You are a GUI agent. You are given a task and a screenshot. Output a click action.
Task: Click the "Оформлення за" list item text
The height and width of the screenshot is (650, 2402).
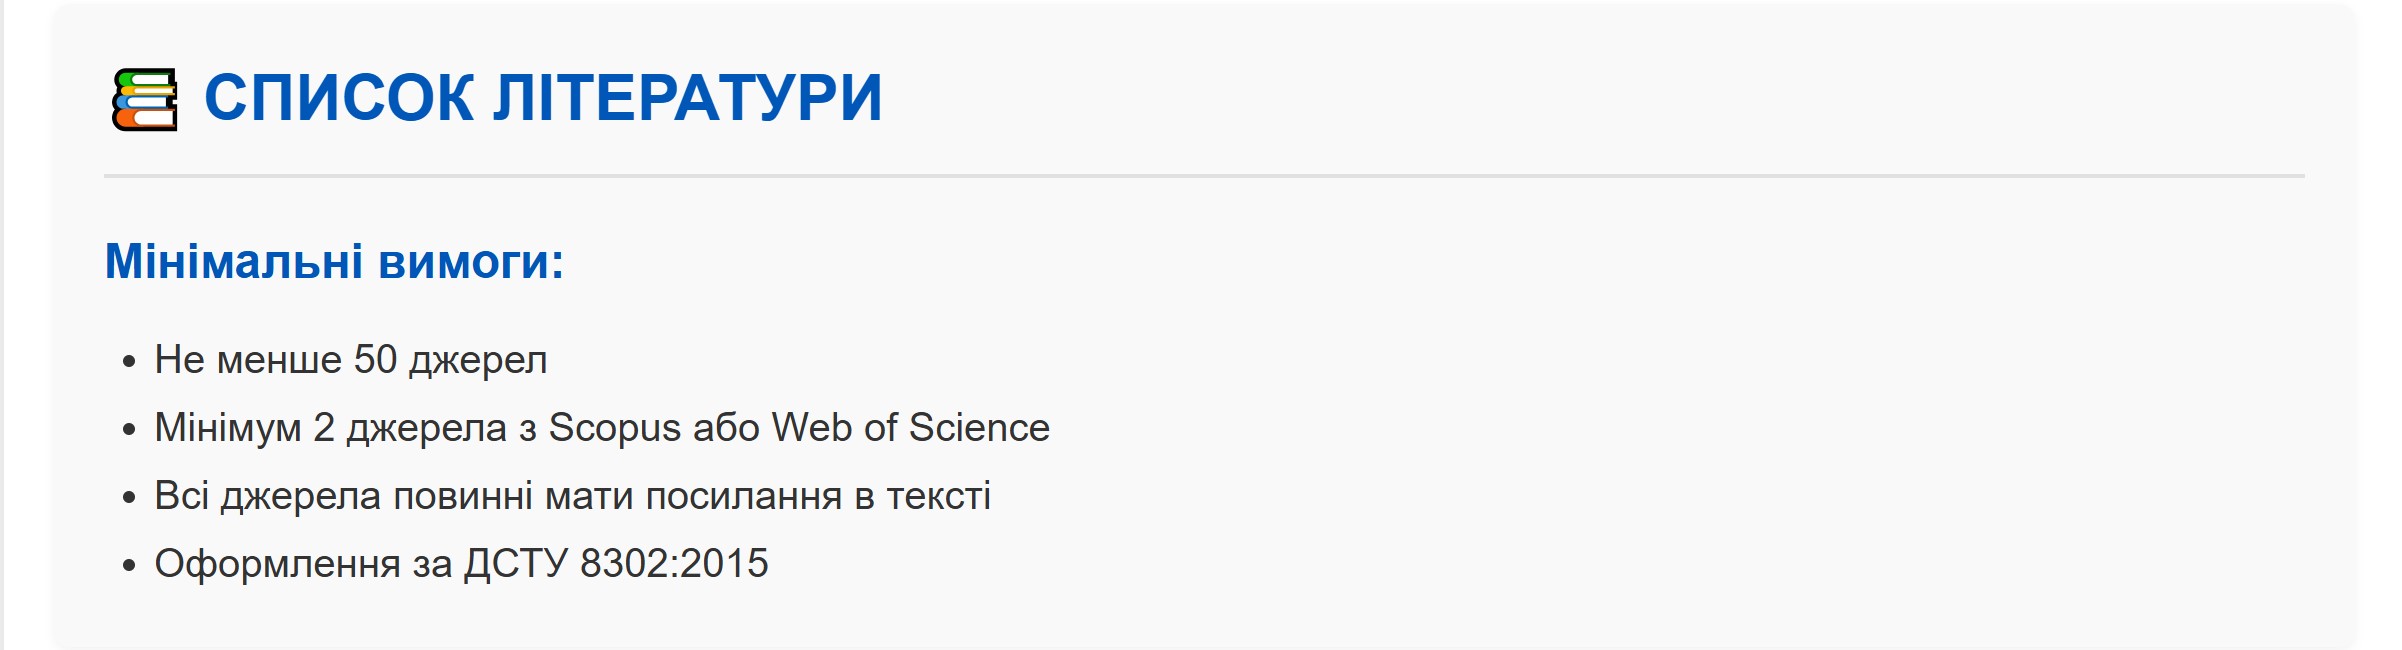point(303,564)
